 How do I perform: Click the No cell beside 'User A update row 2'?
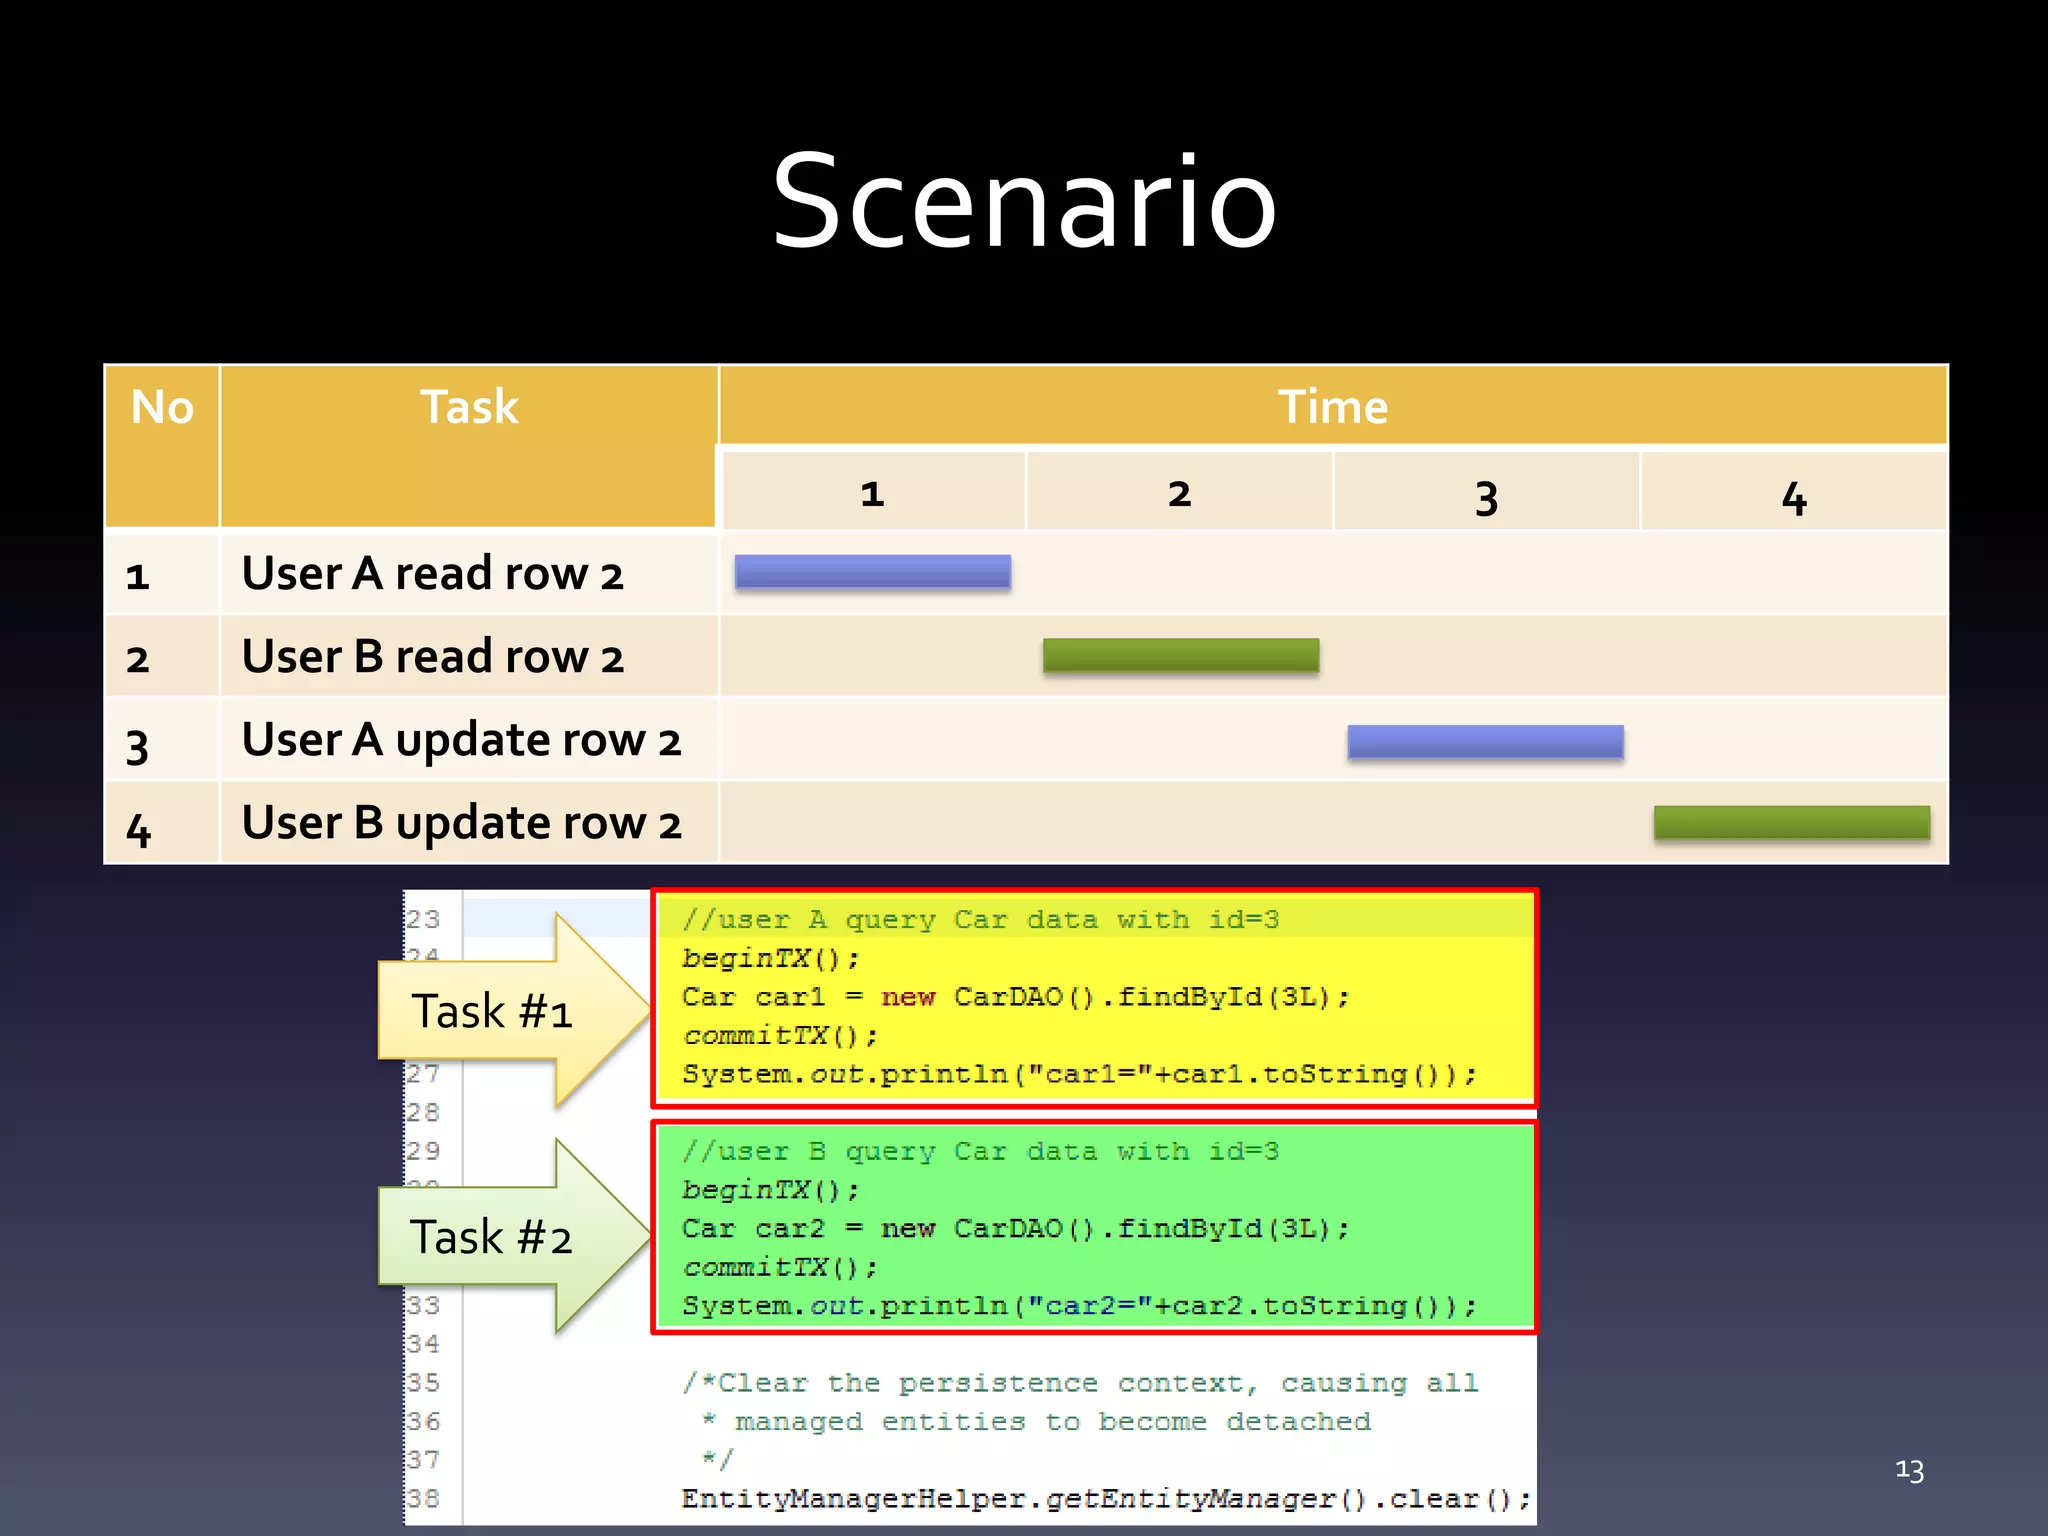(x=162, y=740)
